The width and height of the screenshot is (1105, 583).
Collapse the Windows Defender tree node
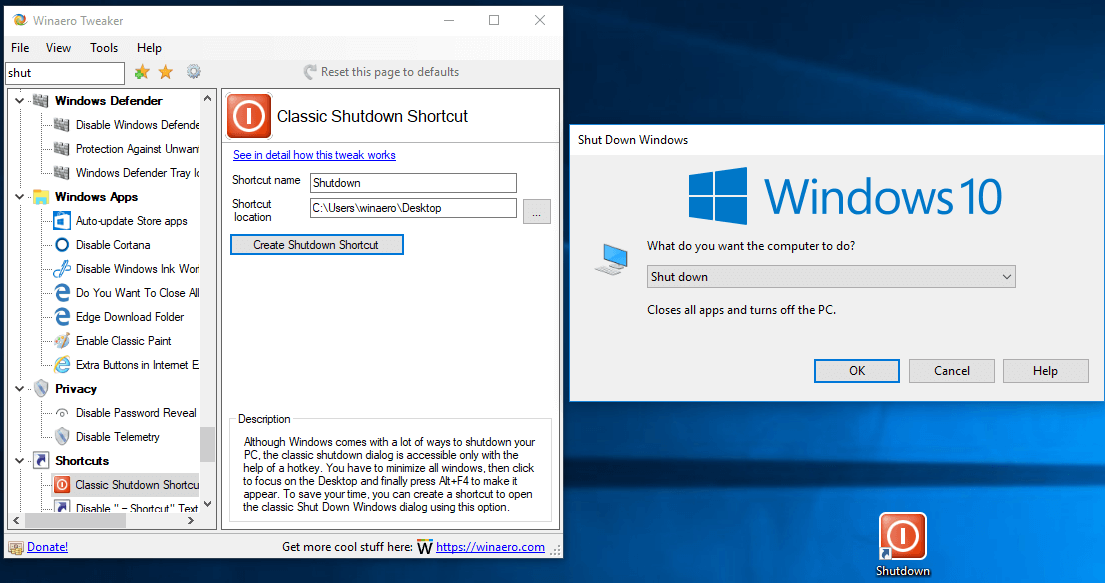pos(19,101)
